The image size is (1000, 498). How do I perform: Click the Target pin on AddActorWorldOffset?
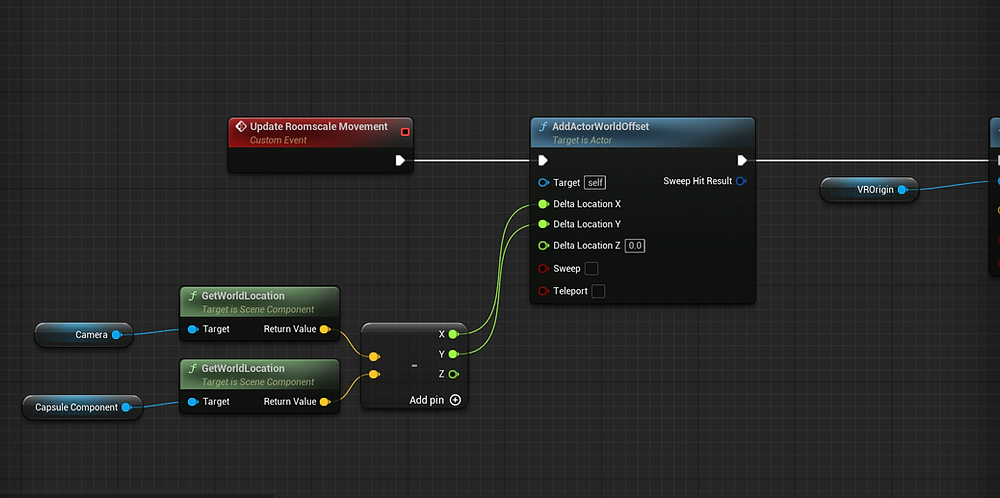pyautogui.click(x=543, y=182)
